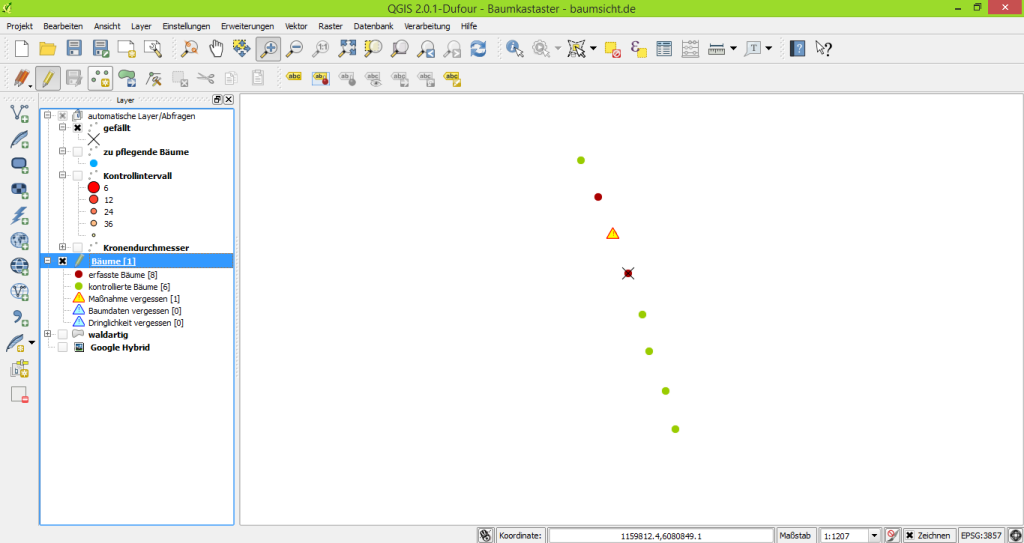
Task: Open the Vektor menu
Action: tap(296, 26)
